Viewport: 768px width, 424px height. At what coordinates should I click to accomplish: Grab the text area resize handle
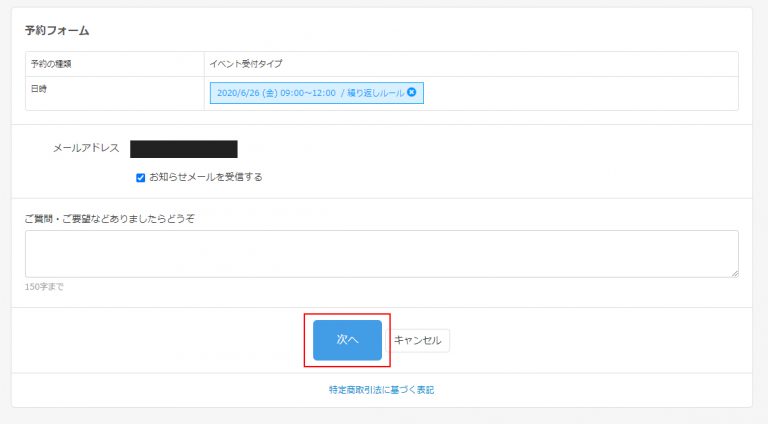pos(734,272)
